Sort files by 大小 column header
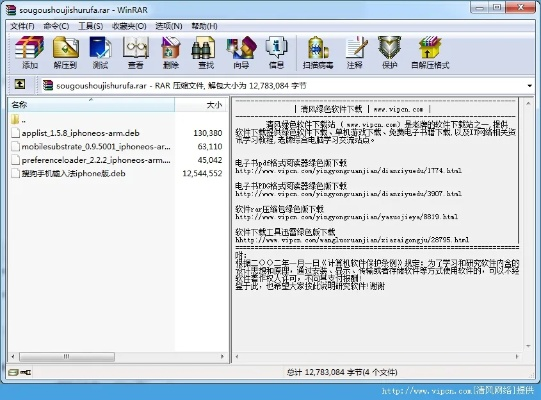Viewport: 541px width, 400px height. click(x=200, y=105)
